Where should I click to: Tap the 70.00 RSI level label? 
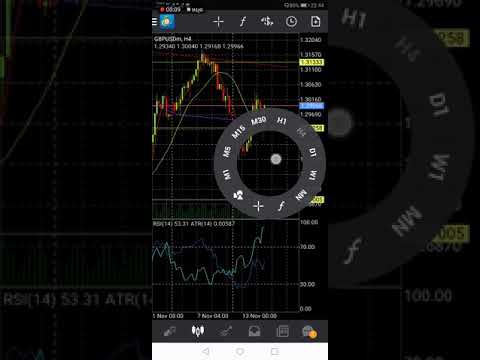point(307,247)
